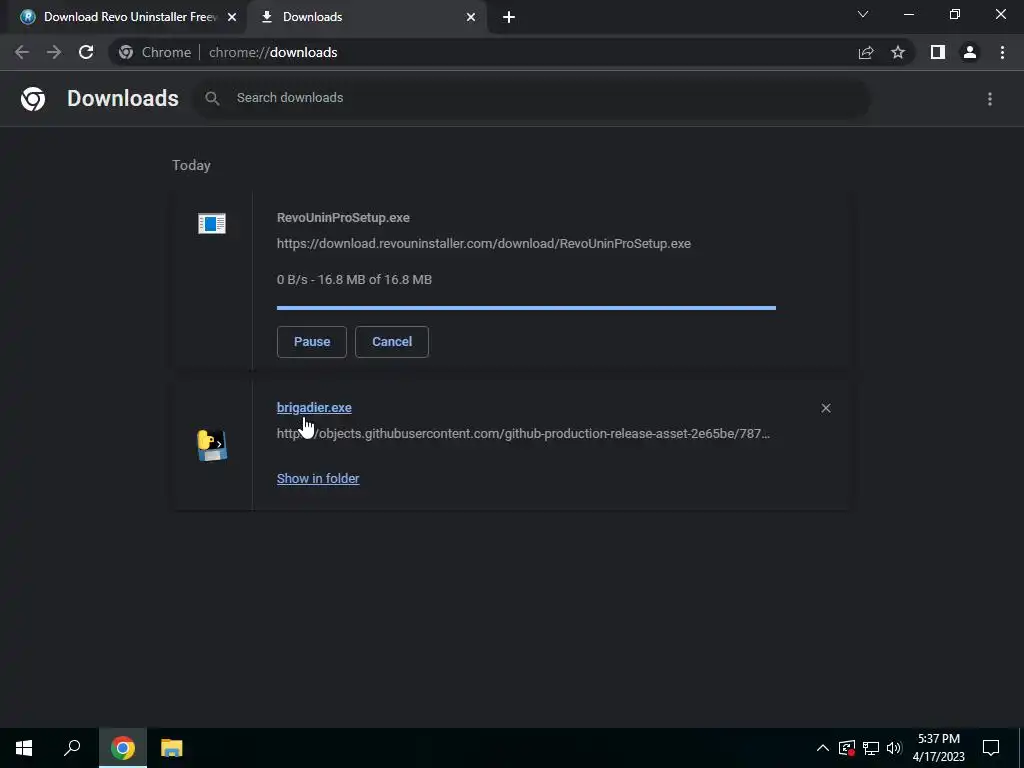1024x768 pixels.
Task: Open the notification center icon
Action: point(991,748)
